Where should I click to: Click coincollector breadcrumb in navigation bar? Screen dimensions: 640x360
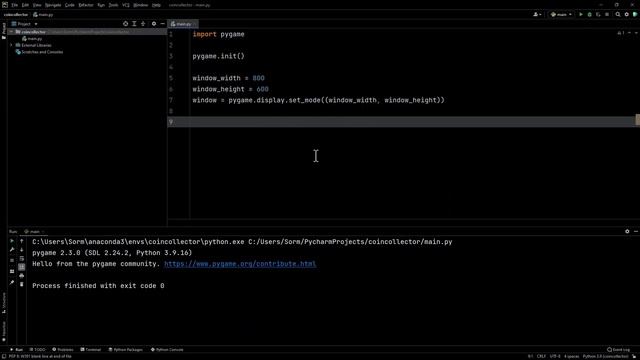(16, 14)
